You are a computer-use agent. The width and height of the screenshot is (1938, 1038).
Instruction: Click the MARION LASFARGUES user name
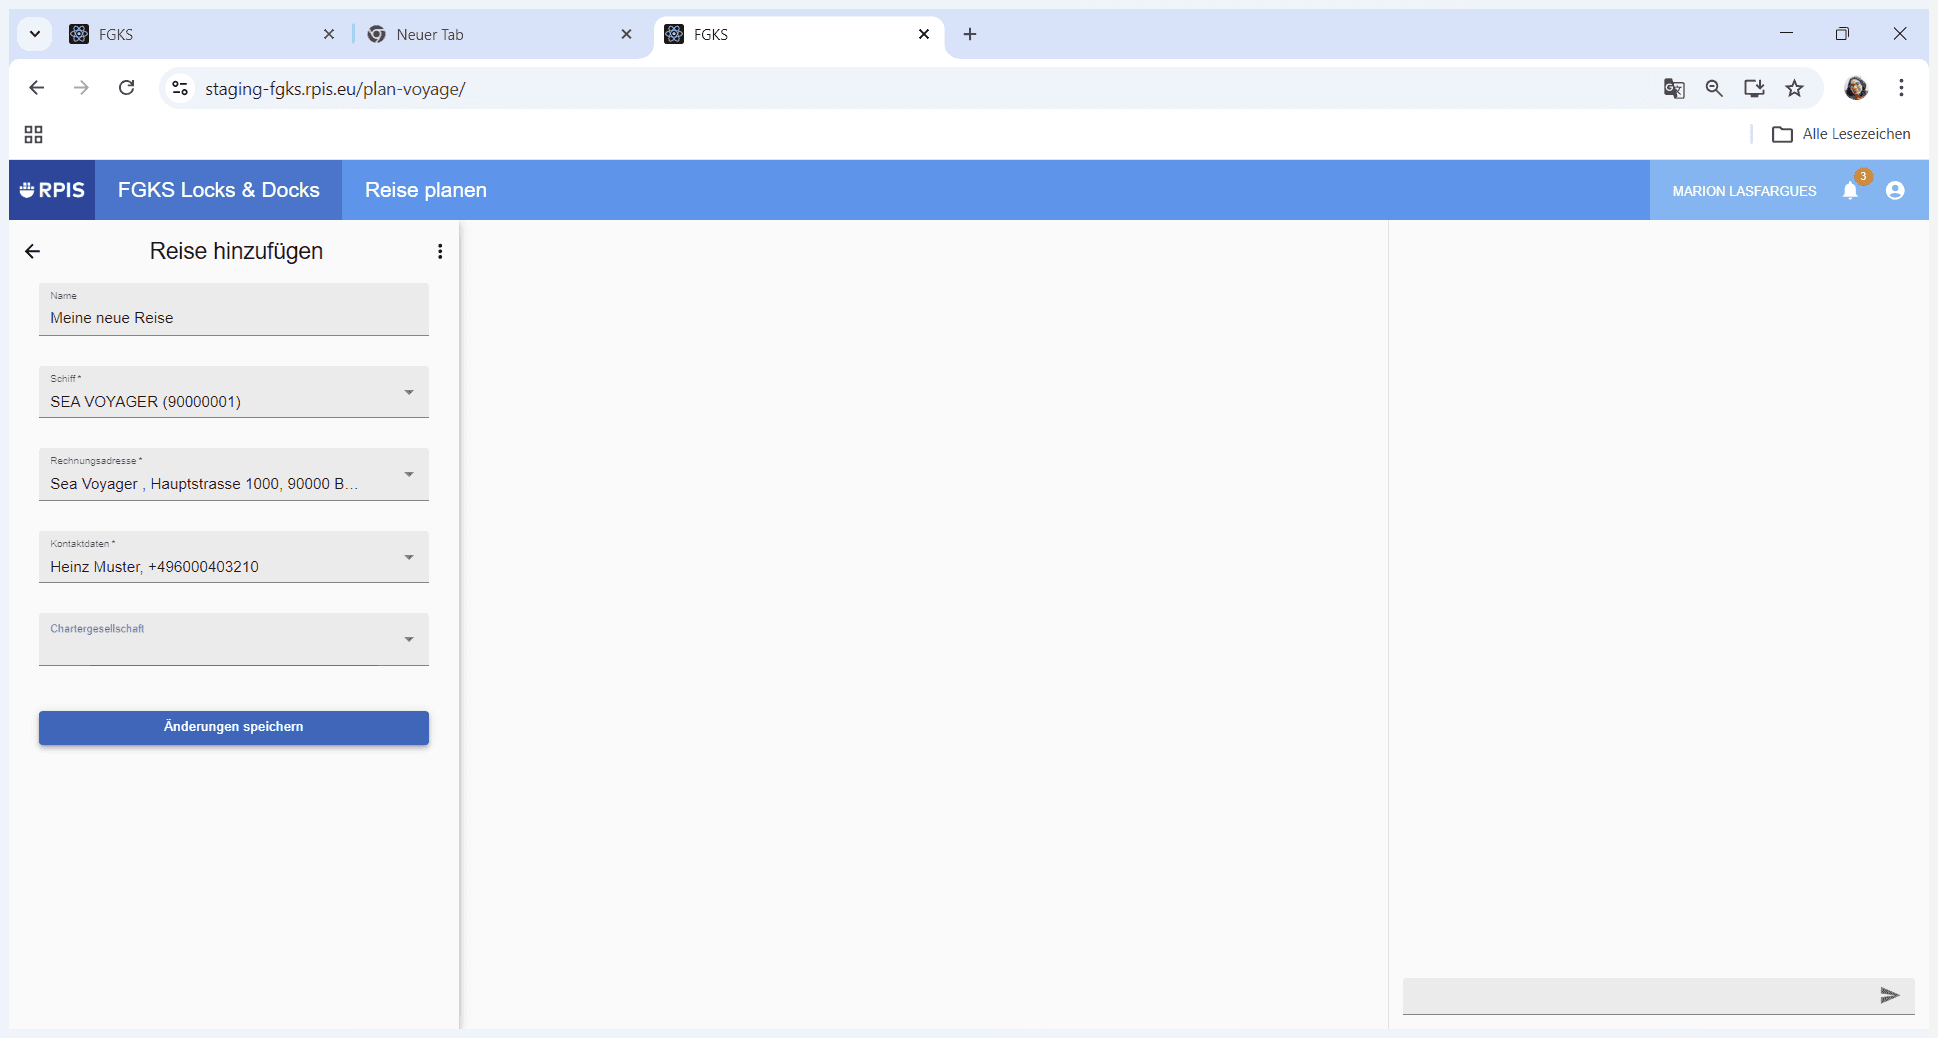(1744, 191)
